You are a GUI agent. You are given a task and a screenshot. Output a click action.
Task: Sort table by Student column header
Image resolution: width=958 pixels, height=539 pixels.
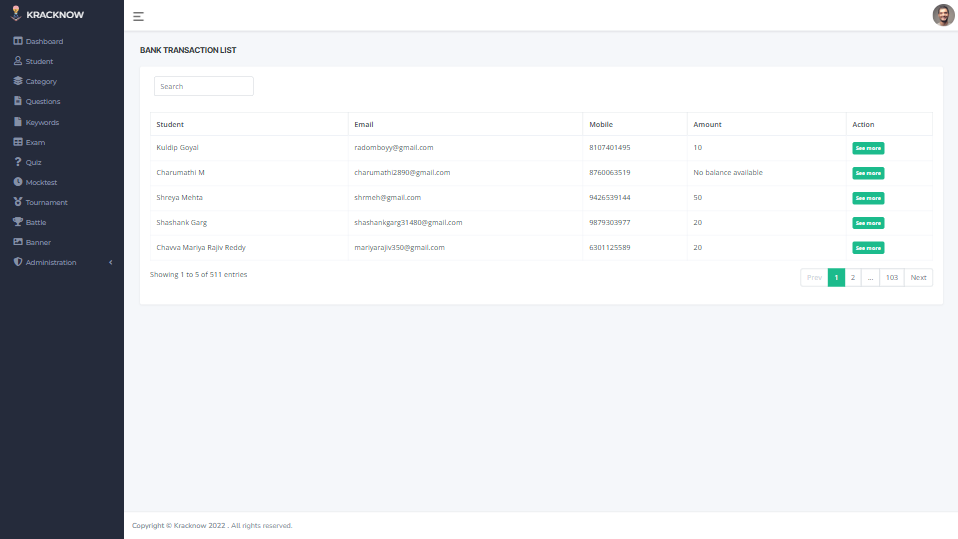tap(170, 124)
